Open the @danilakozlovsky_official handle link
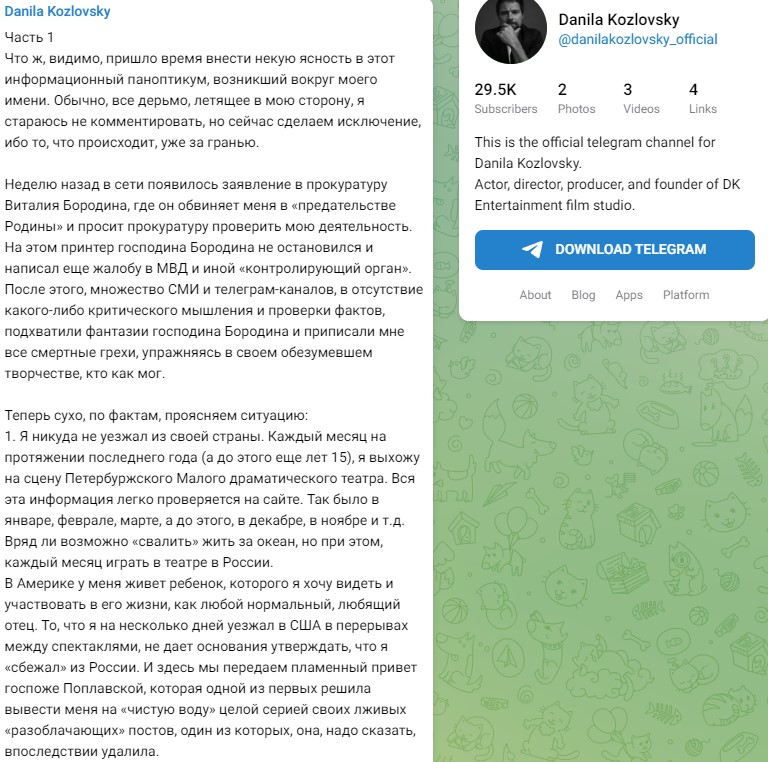 (x=637, y=40)
